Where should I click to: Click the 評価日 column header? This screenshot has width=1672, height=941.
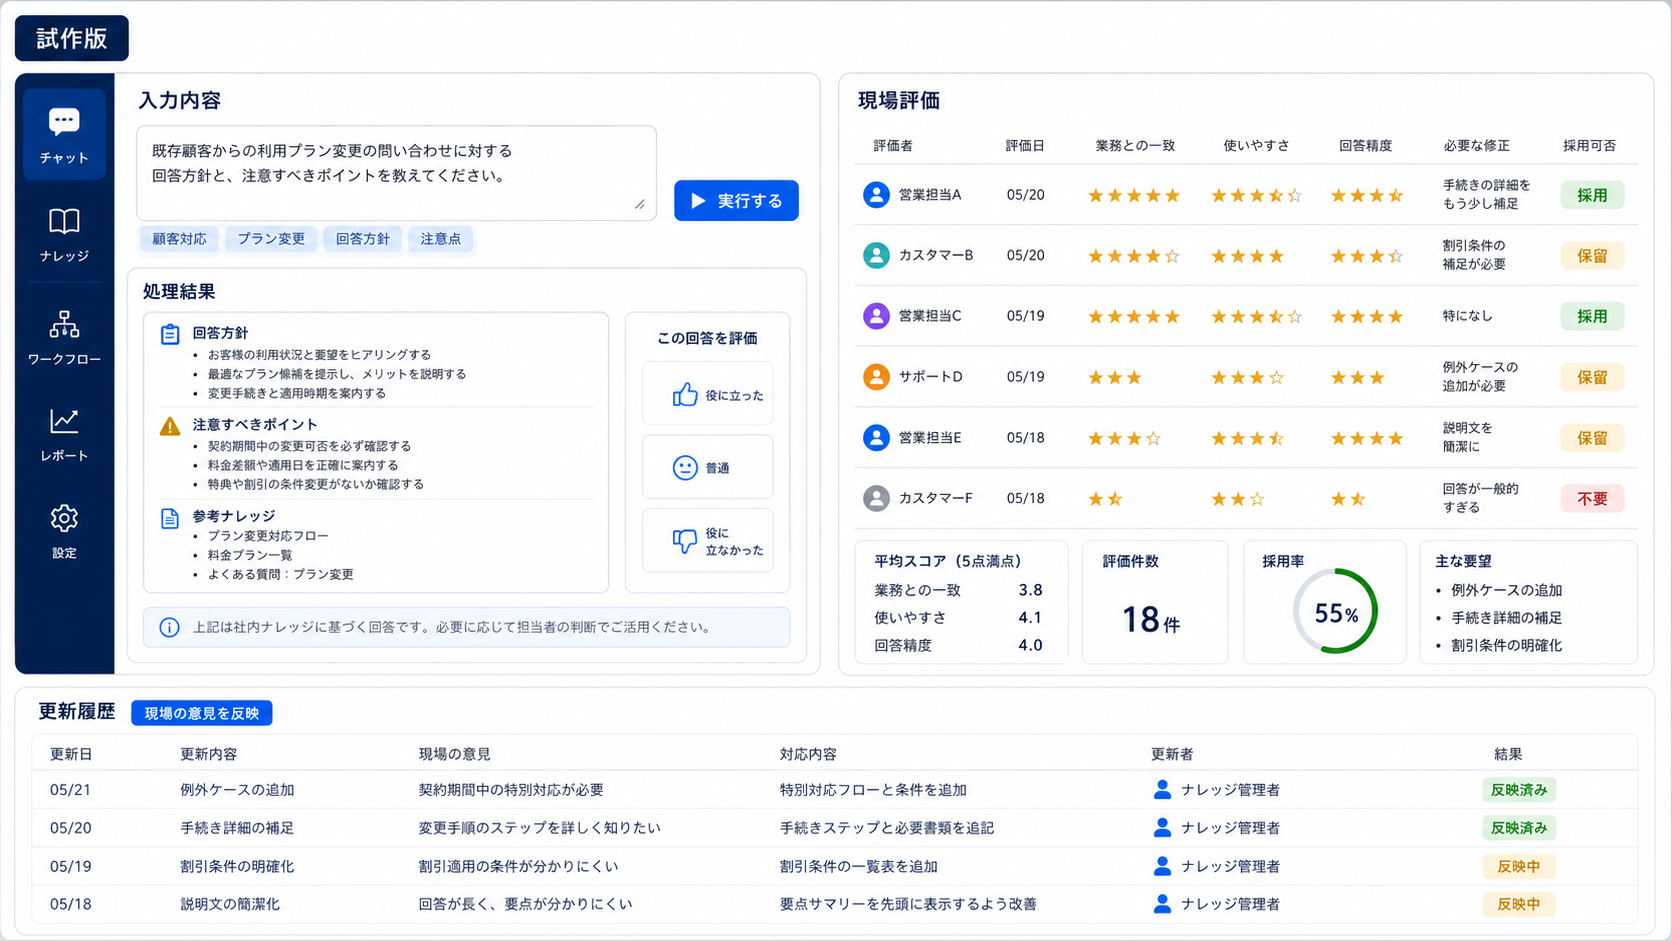point(1025,146)
